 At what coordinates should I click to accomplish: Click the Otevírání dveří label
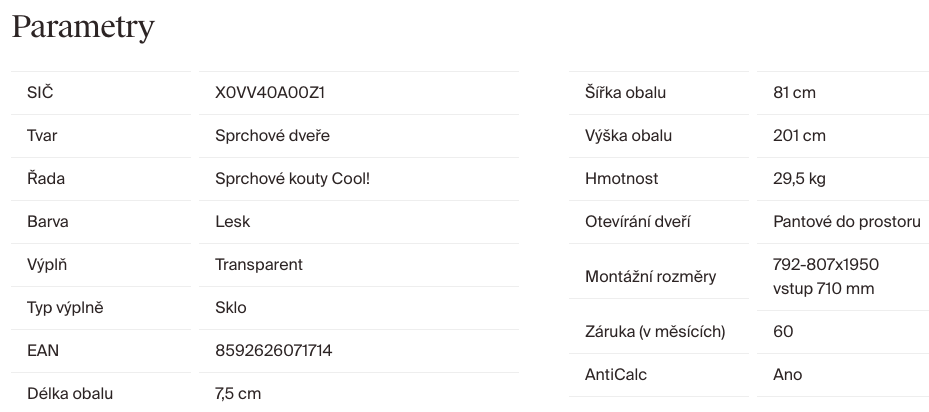click(x=637, y=222)
